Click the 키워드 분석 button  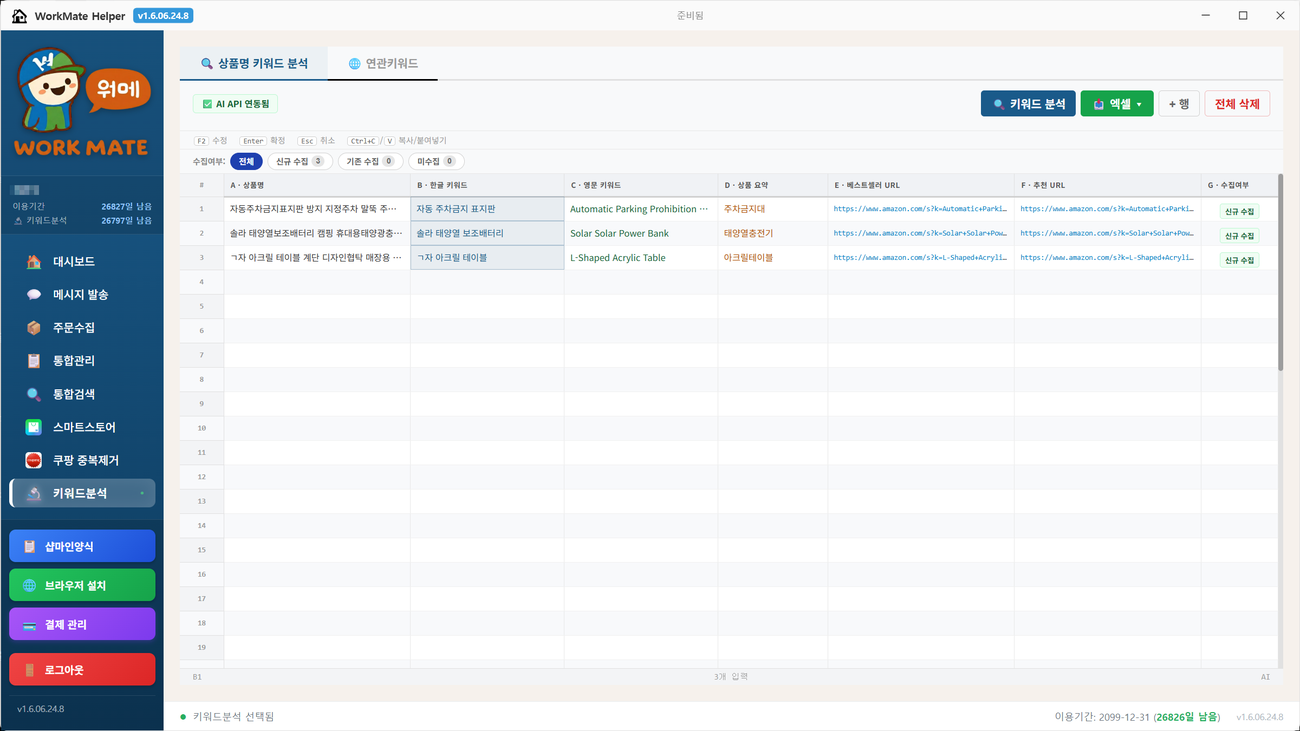click(1028, 104)
